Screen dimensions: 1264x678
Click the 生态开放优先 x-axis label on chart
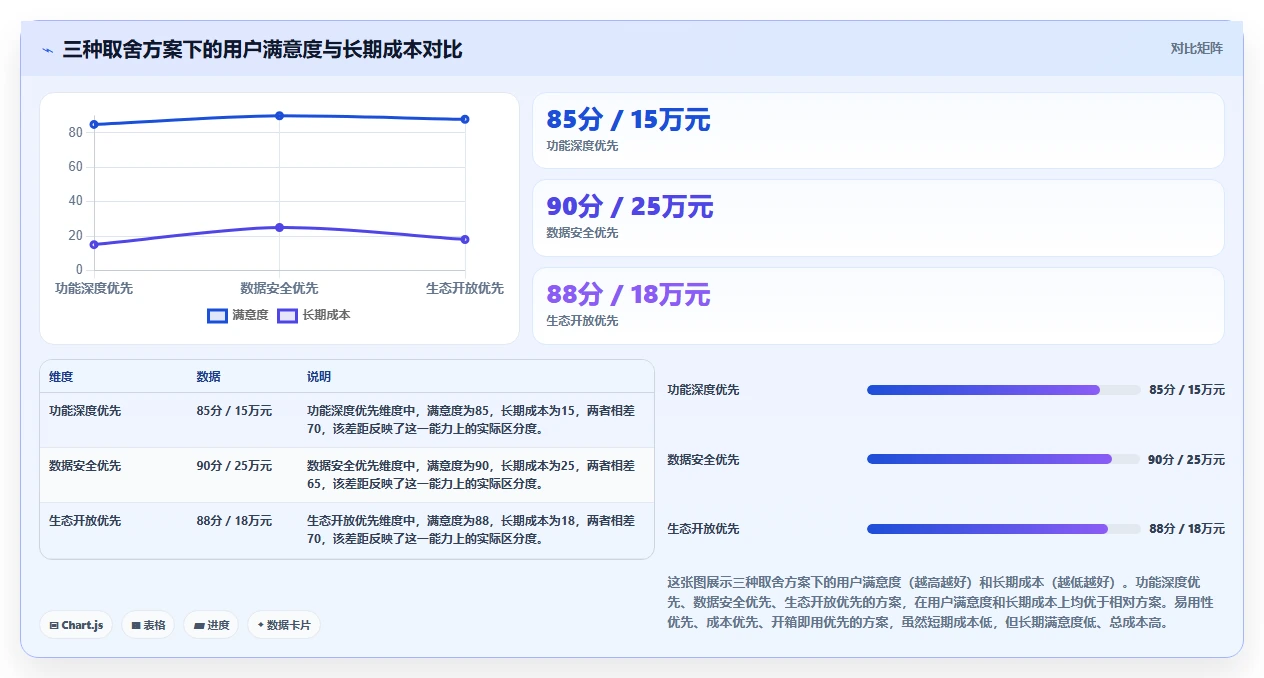pos(465,288)
